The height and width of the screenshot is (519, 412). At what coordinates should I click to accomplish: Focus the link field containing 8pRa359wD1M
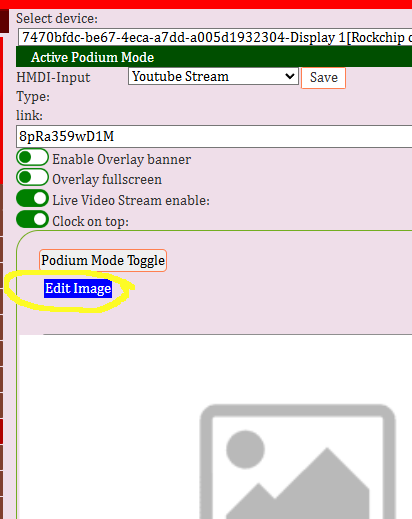tap(214, 136)
